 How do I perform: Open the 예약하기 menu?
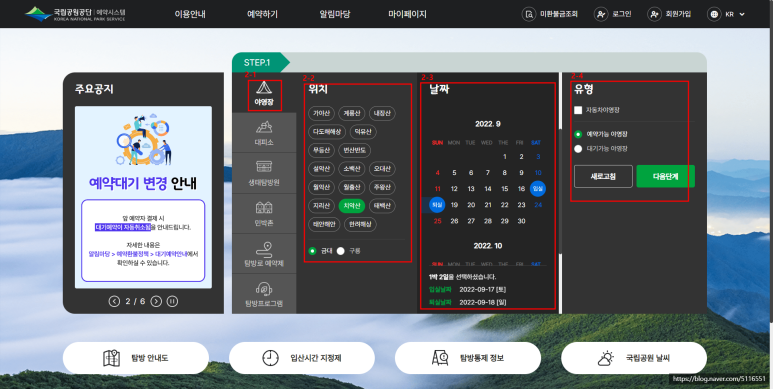pyautogui.click(x=262, y=14)
